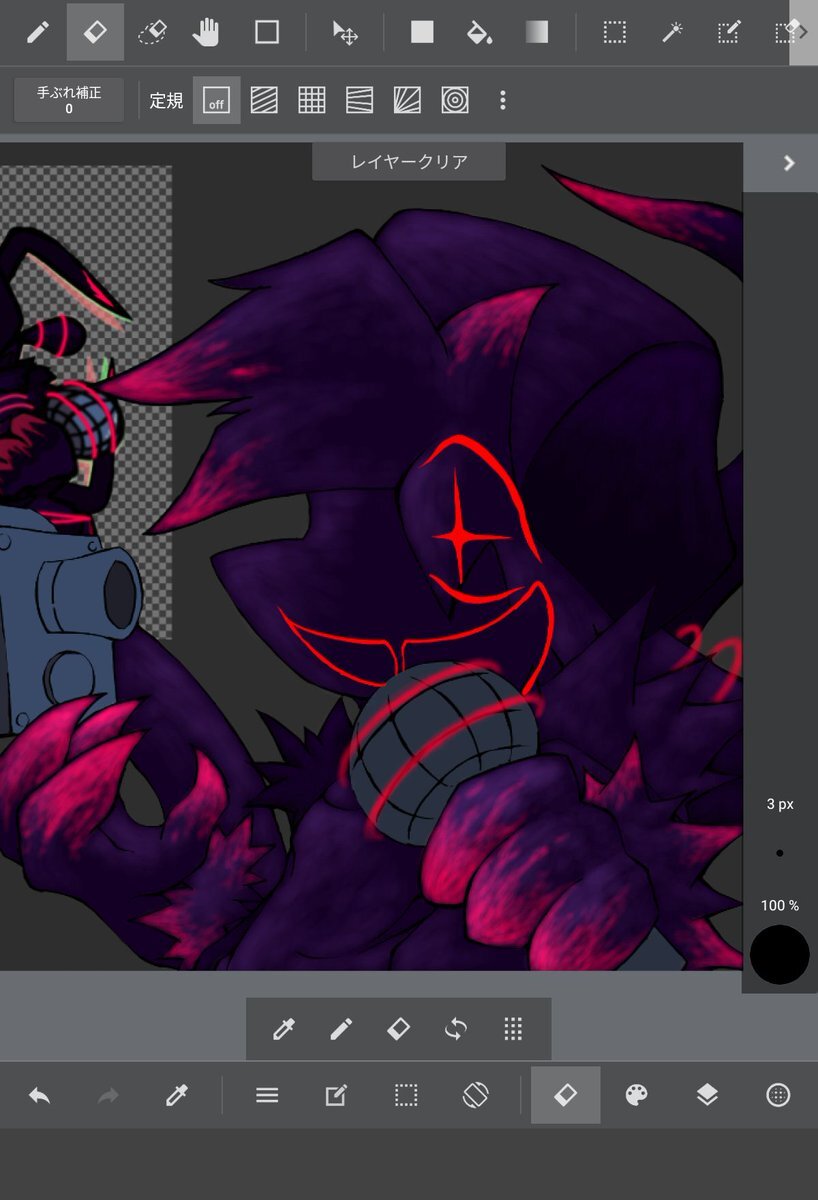Screen dimensions: 818x1200
Task: Activate the Hand pan tool
Action: coord(207,32)
